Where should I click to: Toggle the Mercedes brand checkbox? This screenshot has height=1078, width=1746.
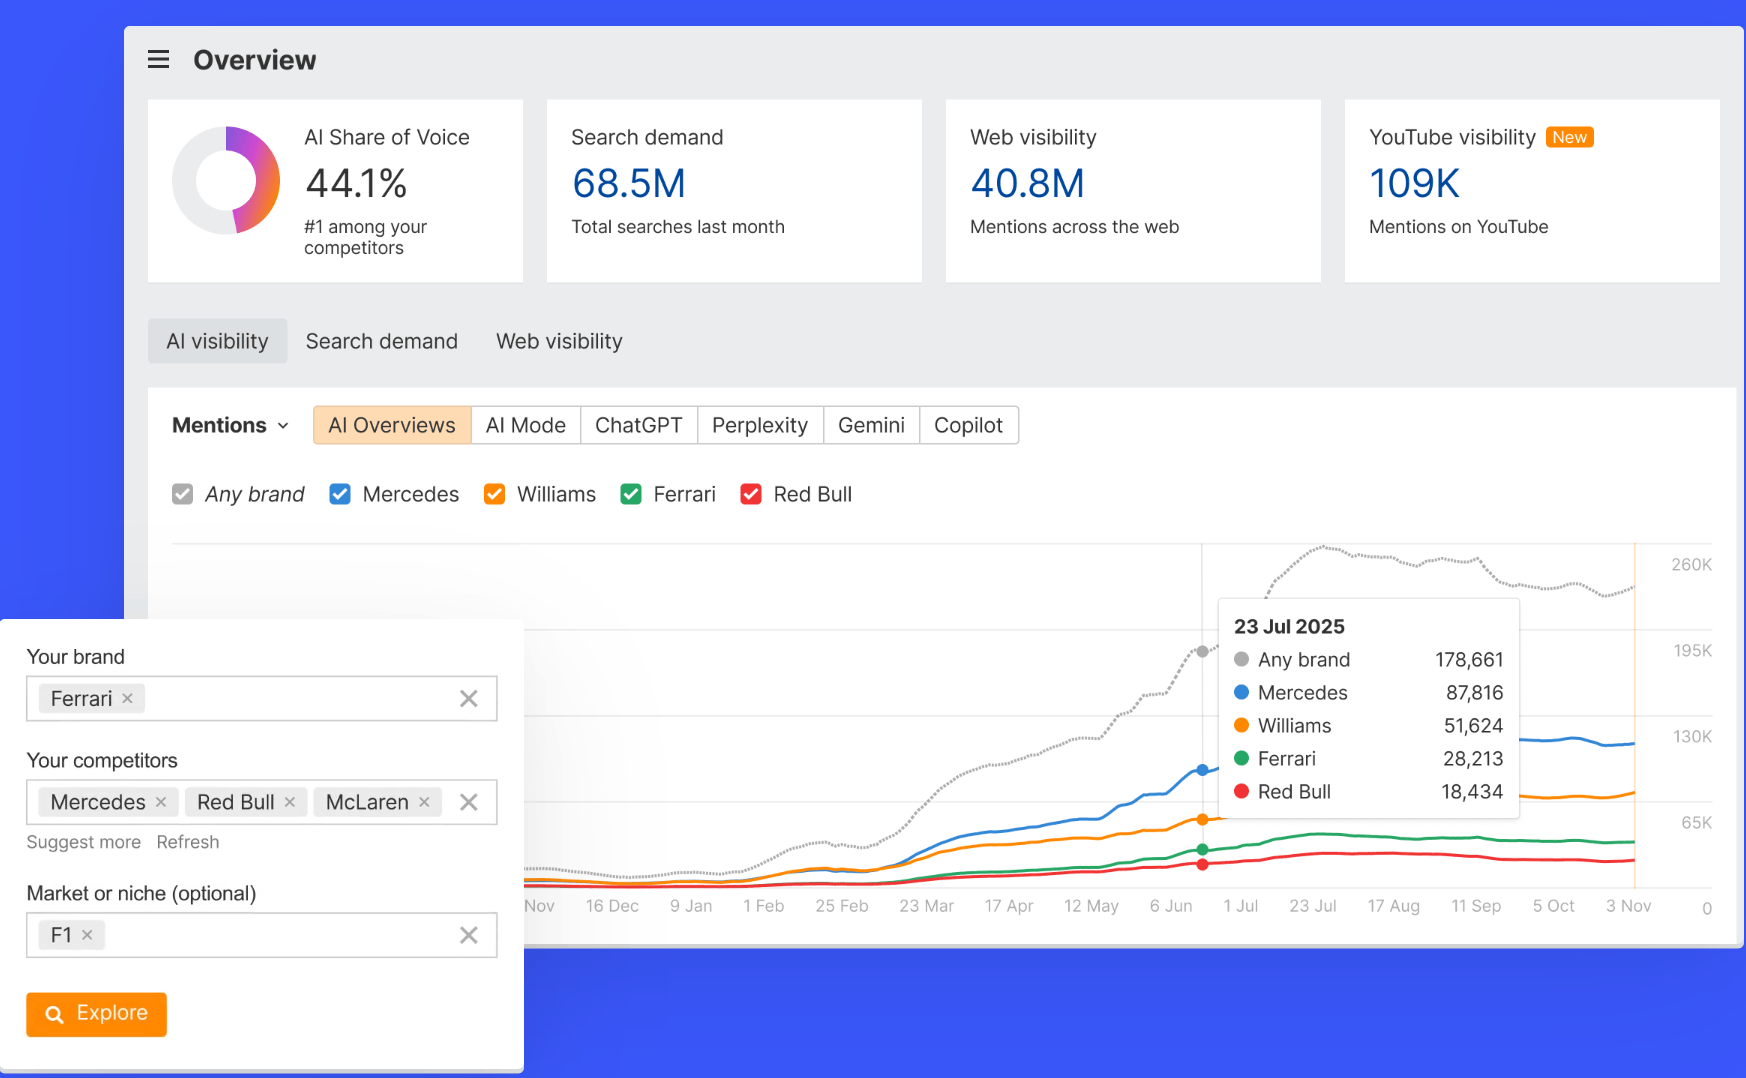[x=340, y=493]
